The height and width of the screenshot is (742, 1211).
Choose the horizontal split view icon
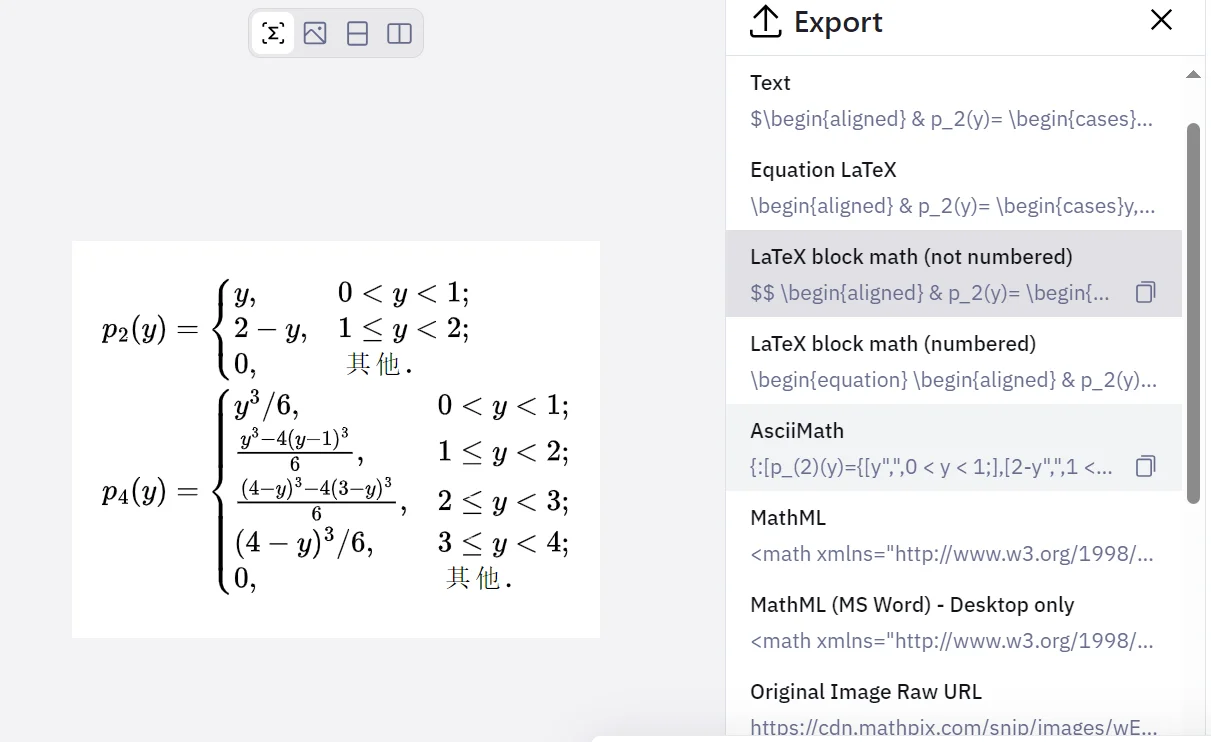click(357, 33)
